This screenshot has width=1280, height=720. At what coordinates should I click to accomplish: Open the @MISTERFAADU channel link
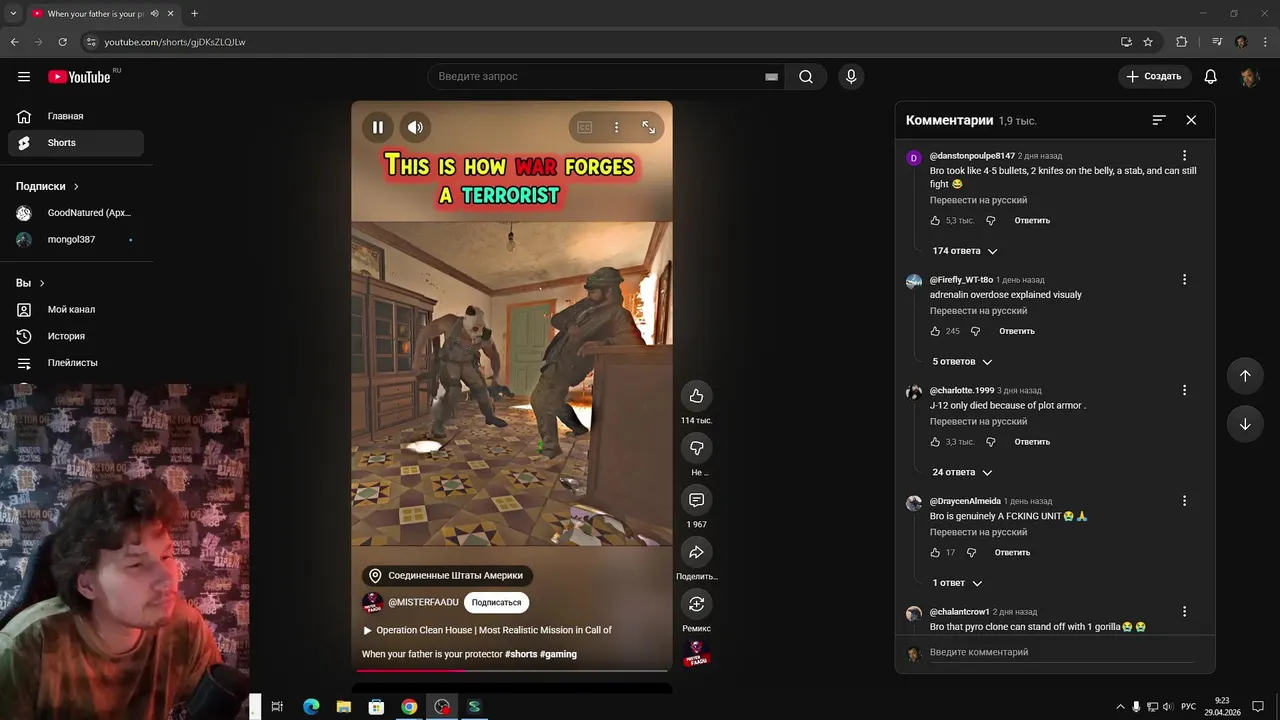pos(423,603)
